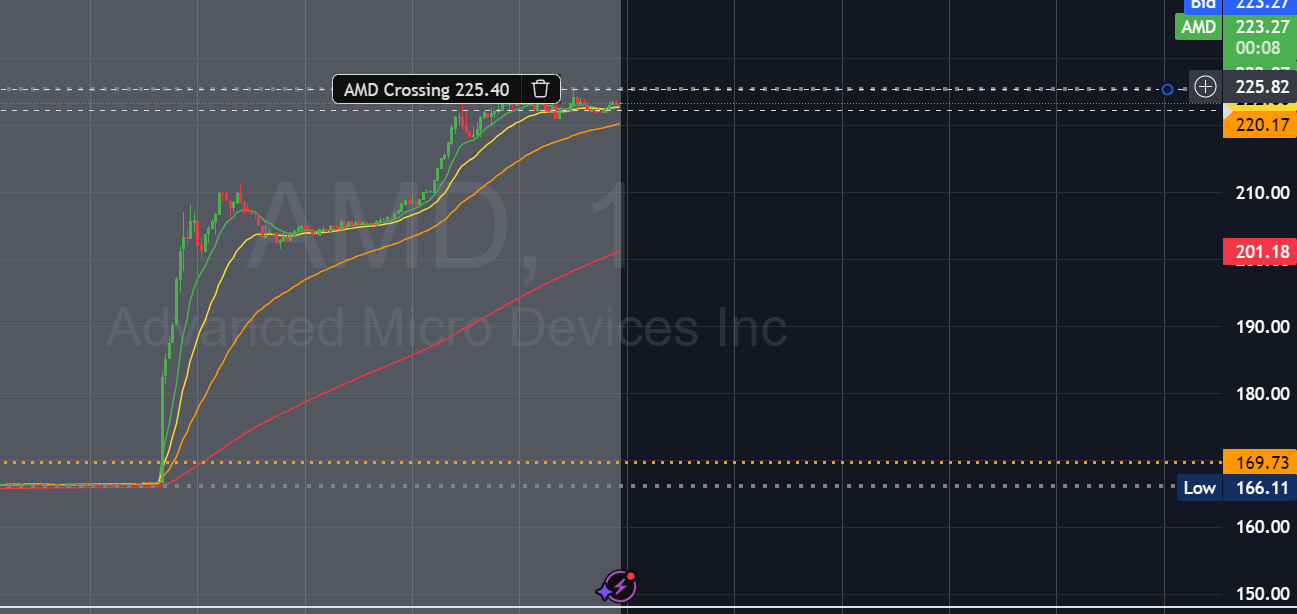The image size is (1297, 614).
Task: Click the orange 220.17 moving average price label
Action: [x=1259, y=126]
